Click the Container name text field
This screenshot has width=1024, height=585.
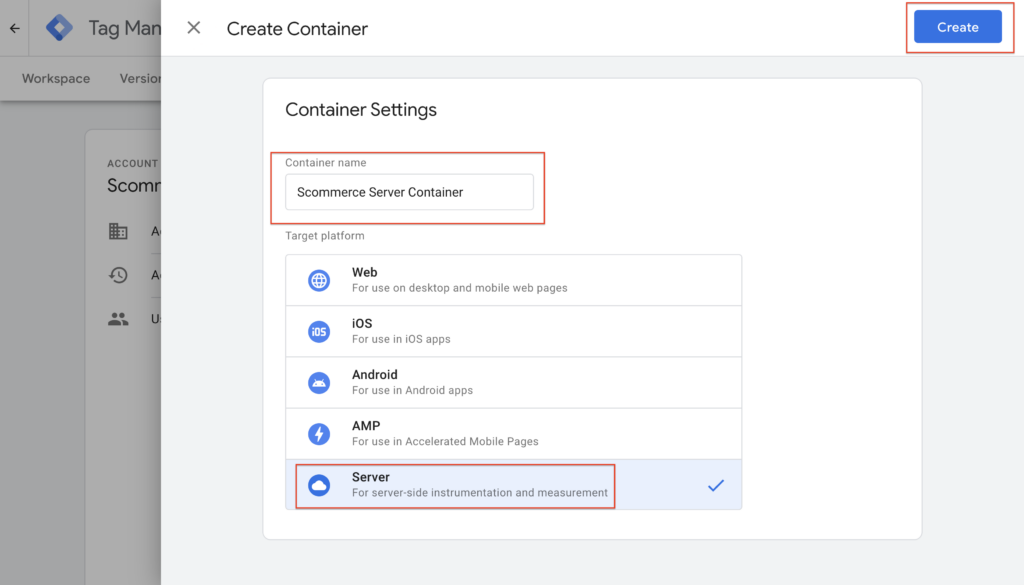(409, 192)
